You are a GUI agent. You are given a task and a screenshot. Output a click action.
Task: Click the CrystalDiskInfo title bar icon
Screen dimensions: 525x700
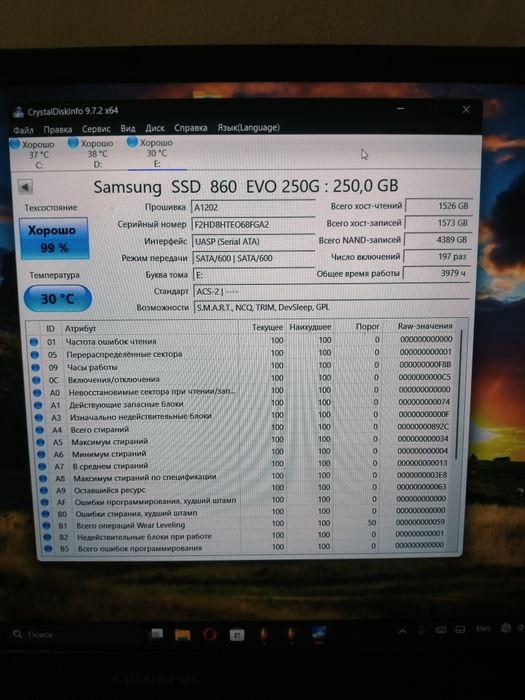(x=18, y=112)
